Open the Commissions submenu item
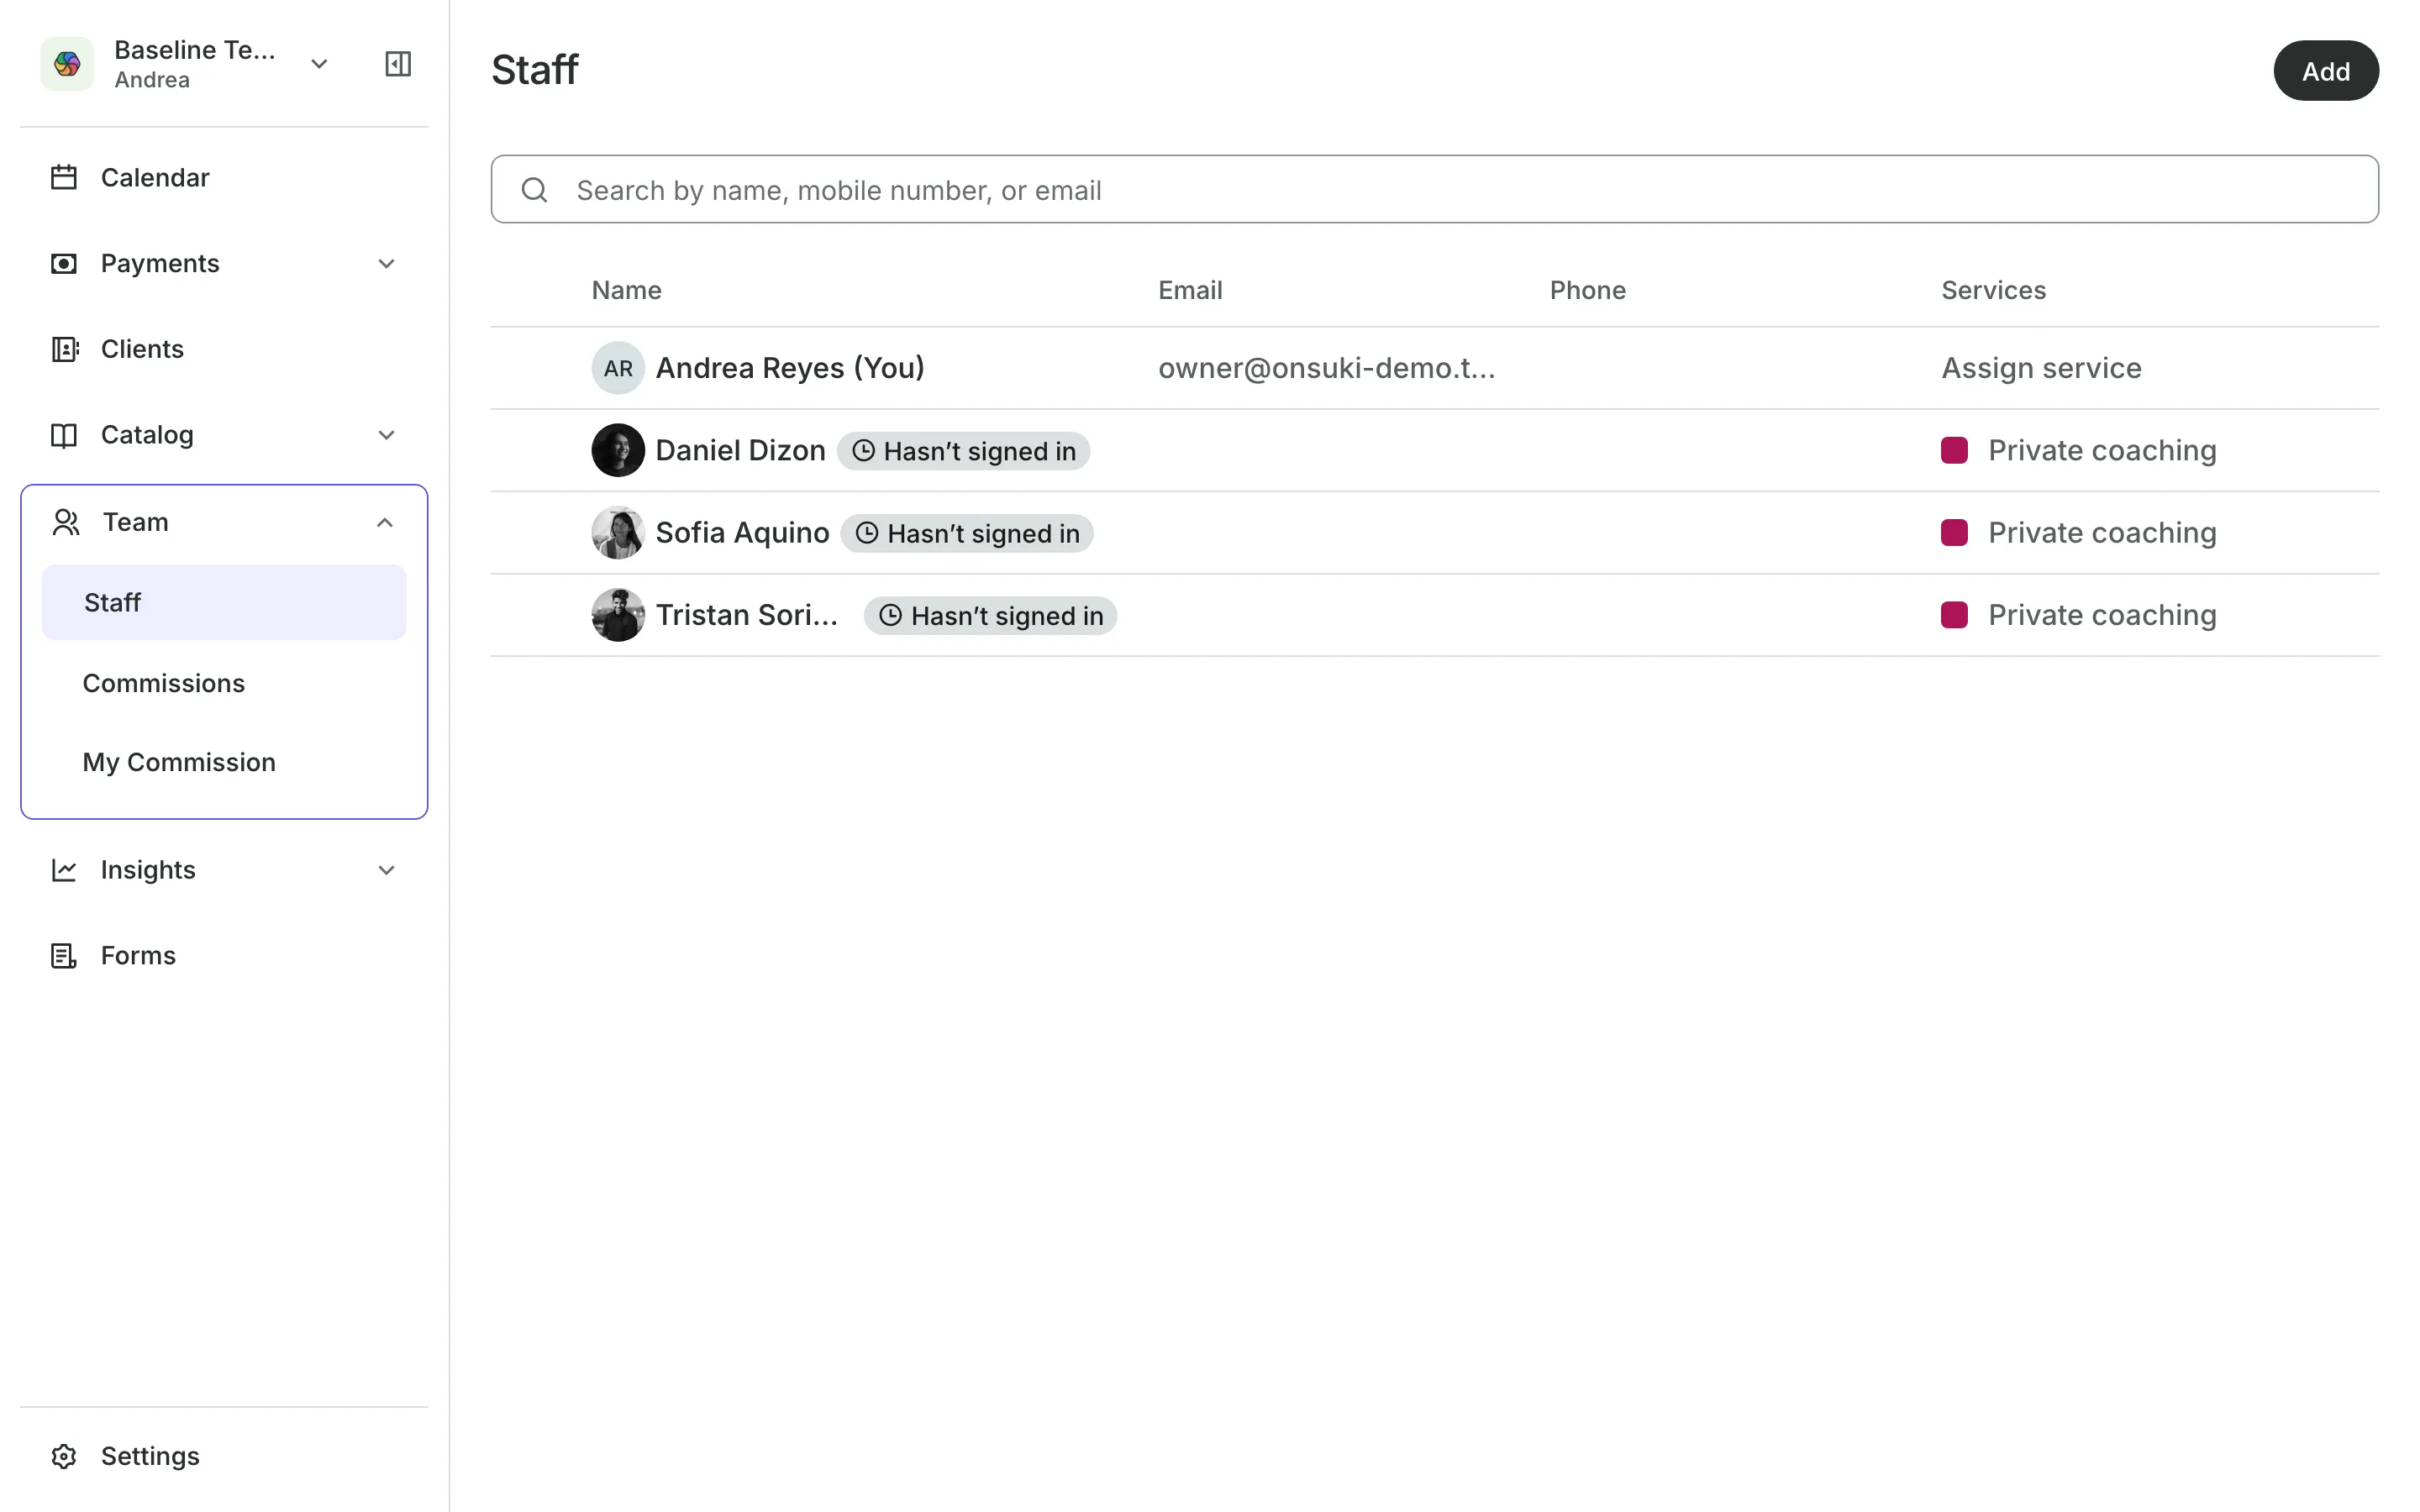The height and width of the screenshot is (1512, 2420). click(164, 683)
